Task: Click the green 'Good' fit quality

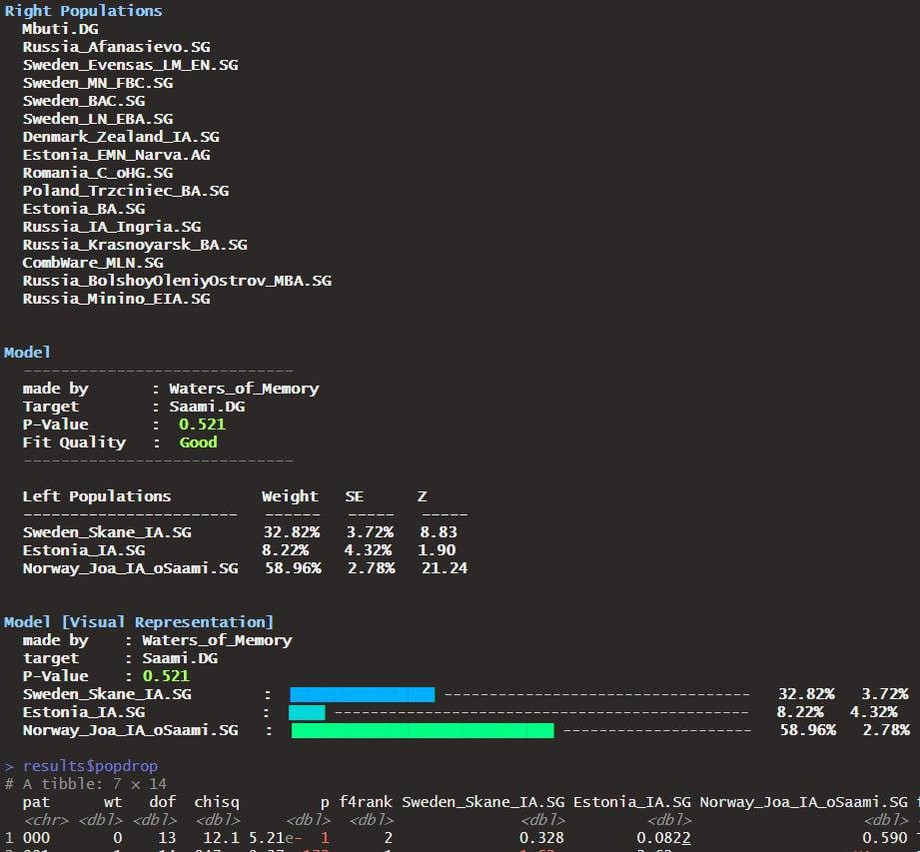Action: coord(198,442)
